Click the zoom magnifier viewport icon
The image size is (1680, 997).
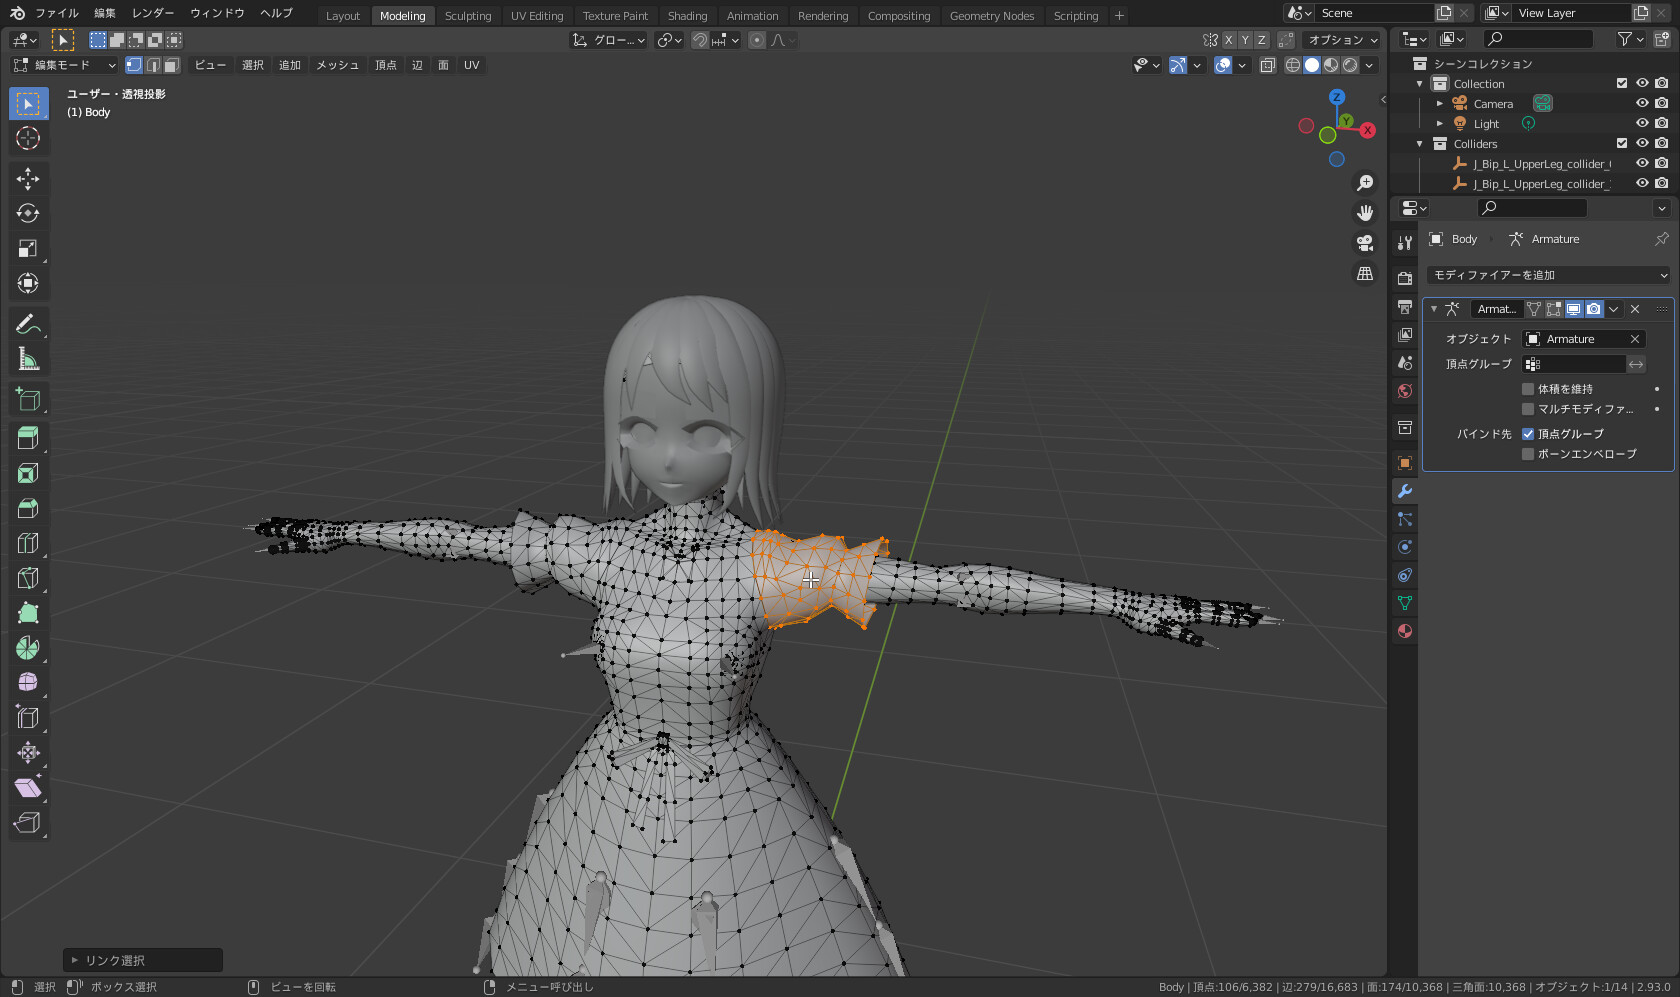pyautogui.click(x=1365, y=183)
